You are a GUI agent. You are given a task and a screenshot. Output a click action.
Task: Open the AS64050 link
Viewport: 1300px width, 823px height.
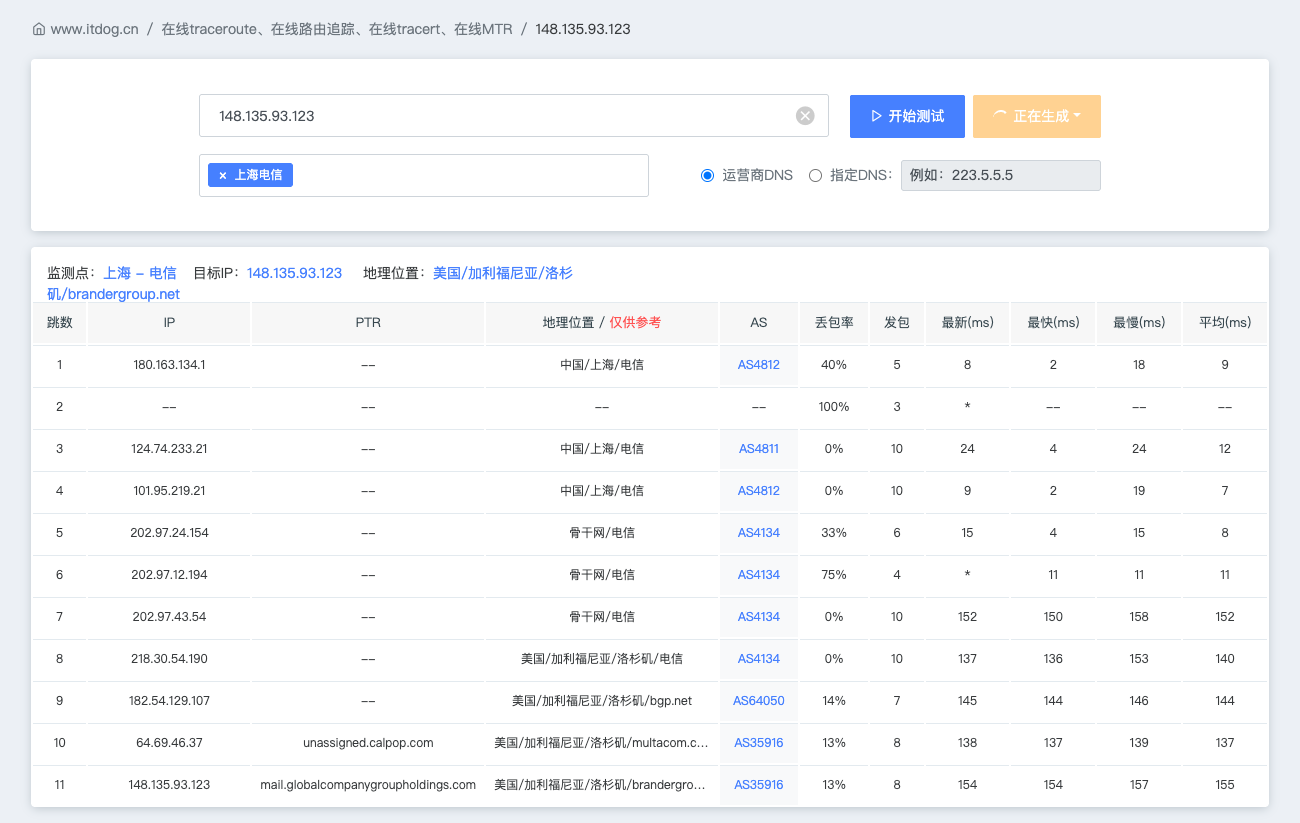tap(759, 701)
